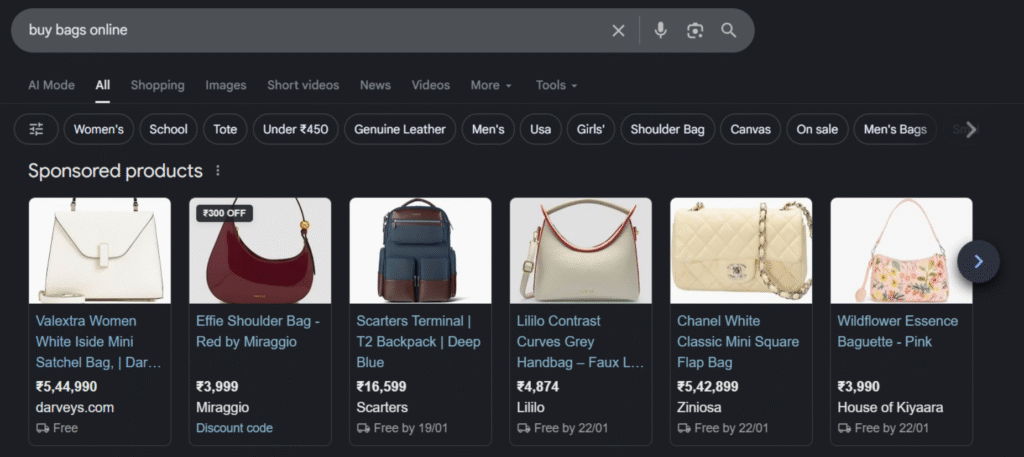Image resolution: width=1024 pixels, height=457 pixels.
Task: Open the Videos tab
Action: [x=430, y=86]
